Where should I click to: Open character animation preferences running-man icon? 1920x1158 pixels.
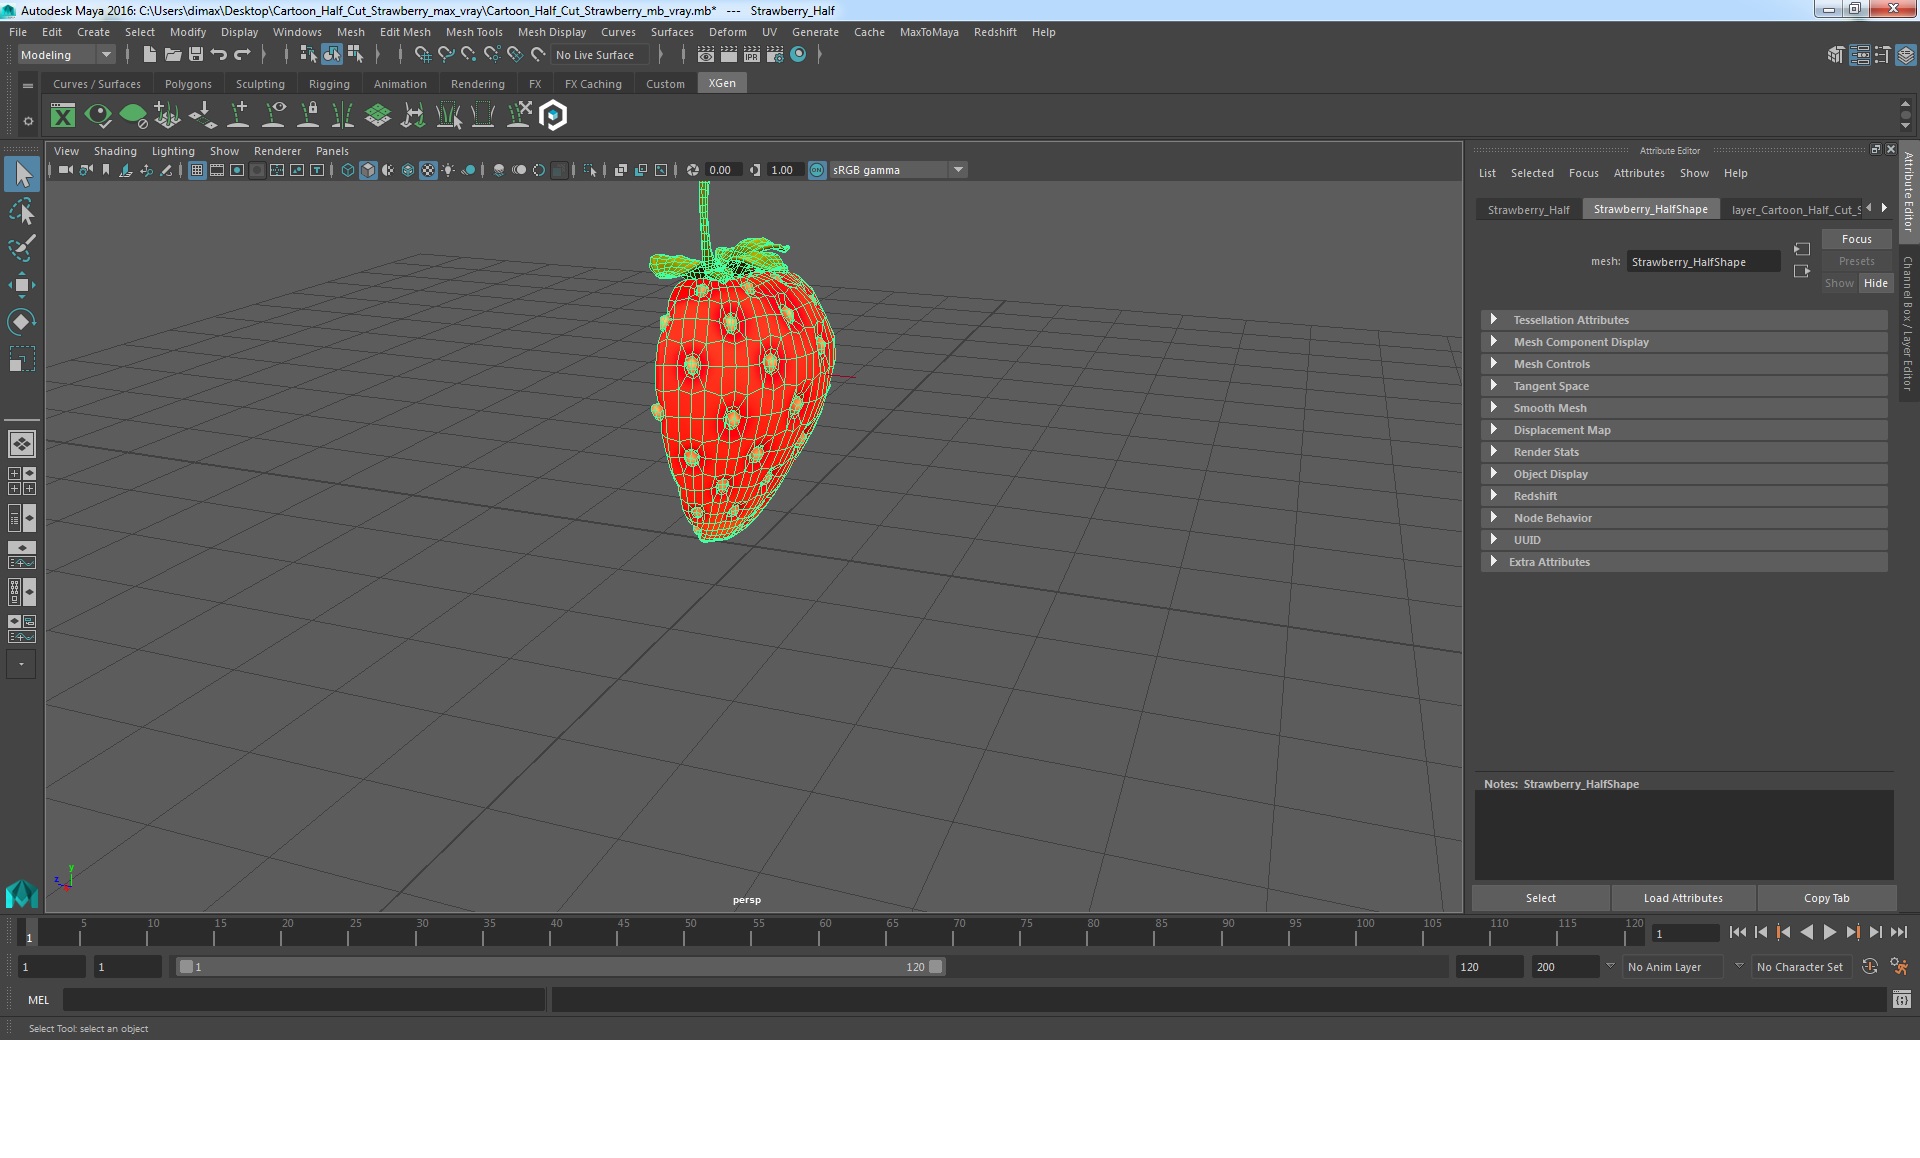point(1899,967)
